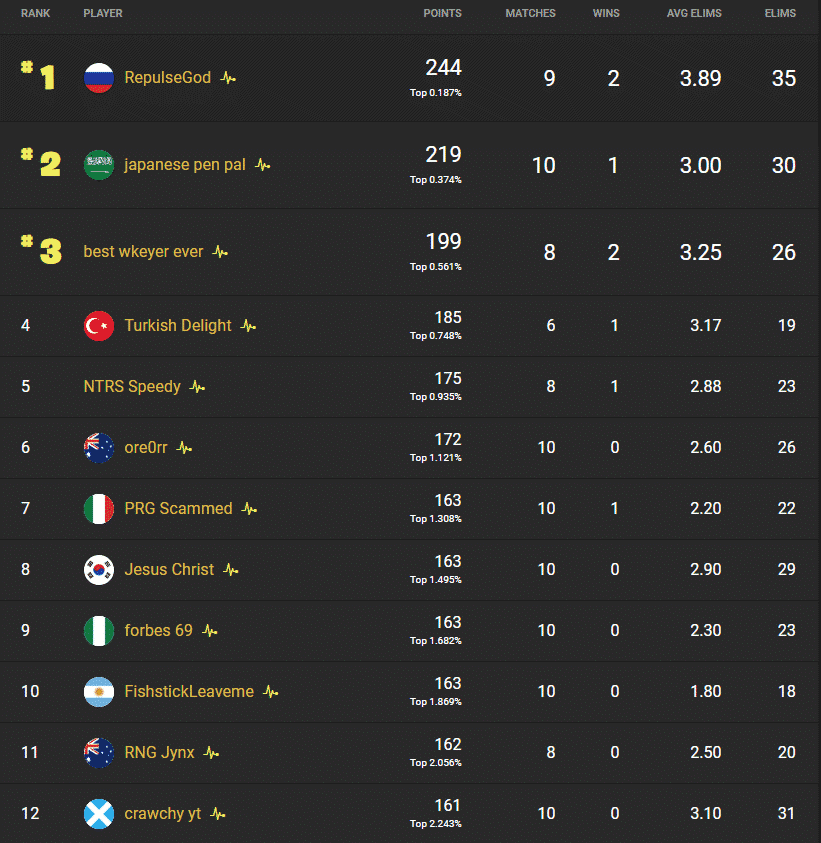Sort by the WINS column header
821x843 pixels.
606,13
